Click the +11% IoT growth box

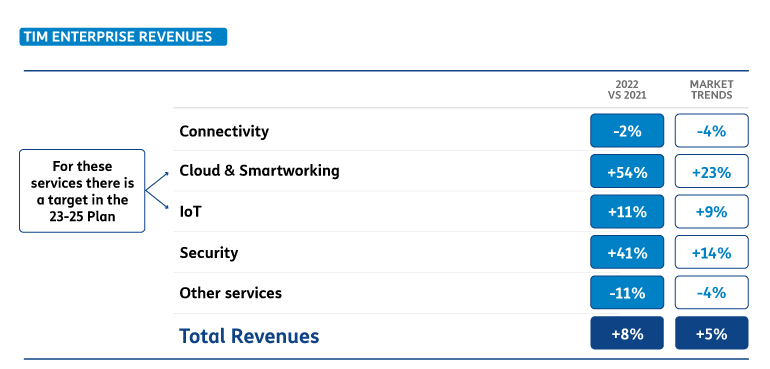[627, 212]
